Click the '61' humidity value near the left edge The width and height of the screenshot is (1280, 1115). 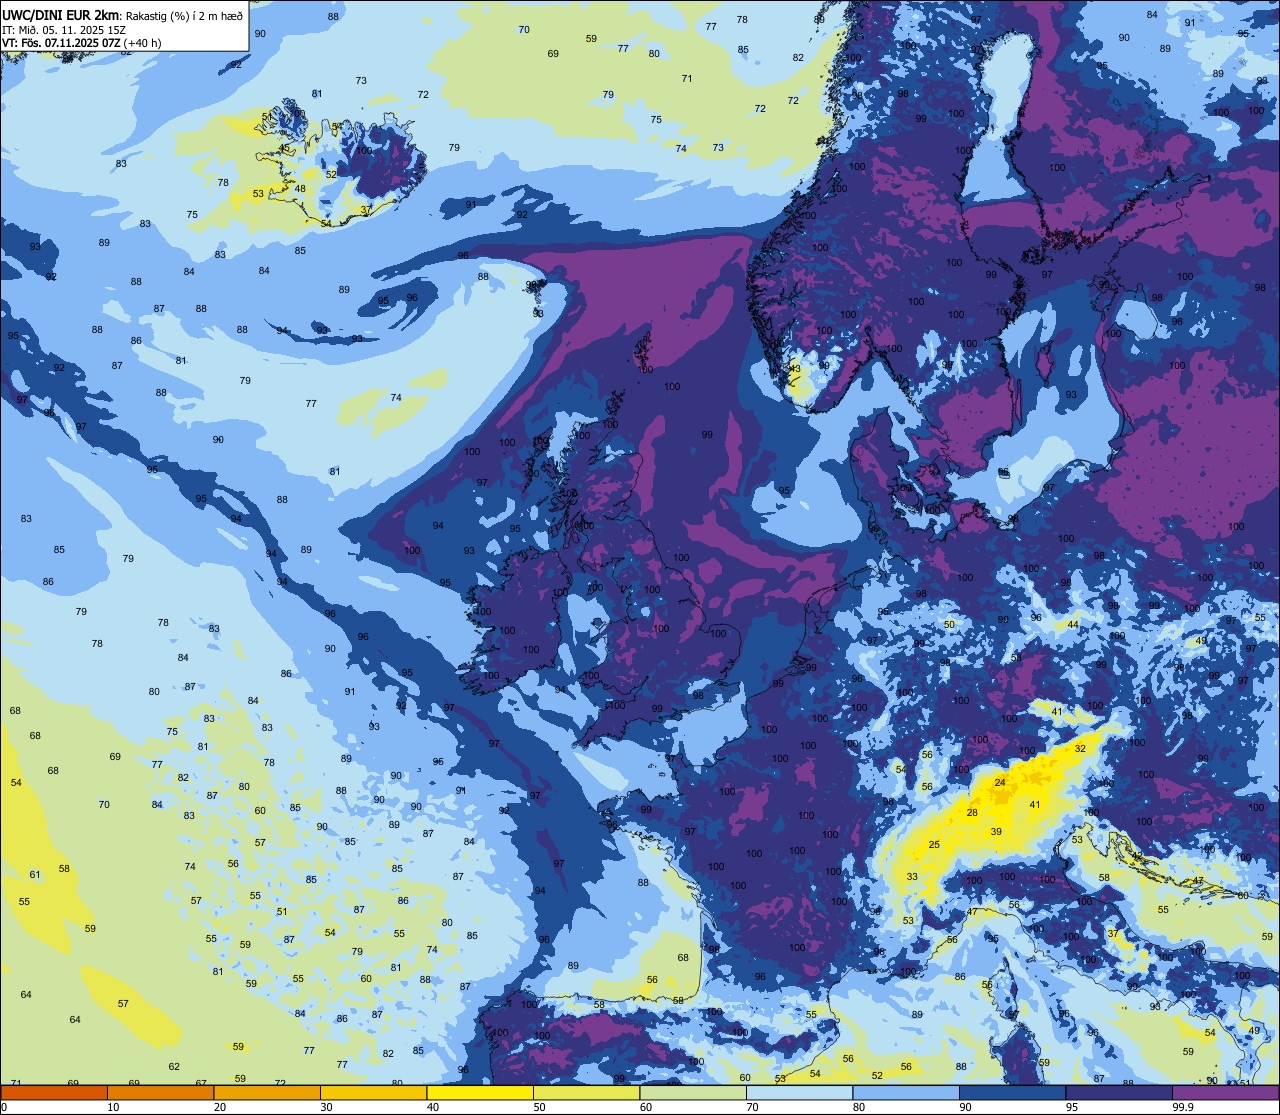tap(35, 875)
